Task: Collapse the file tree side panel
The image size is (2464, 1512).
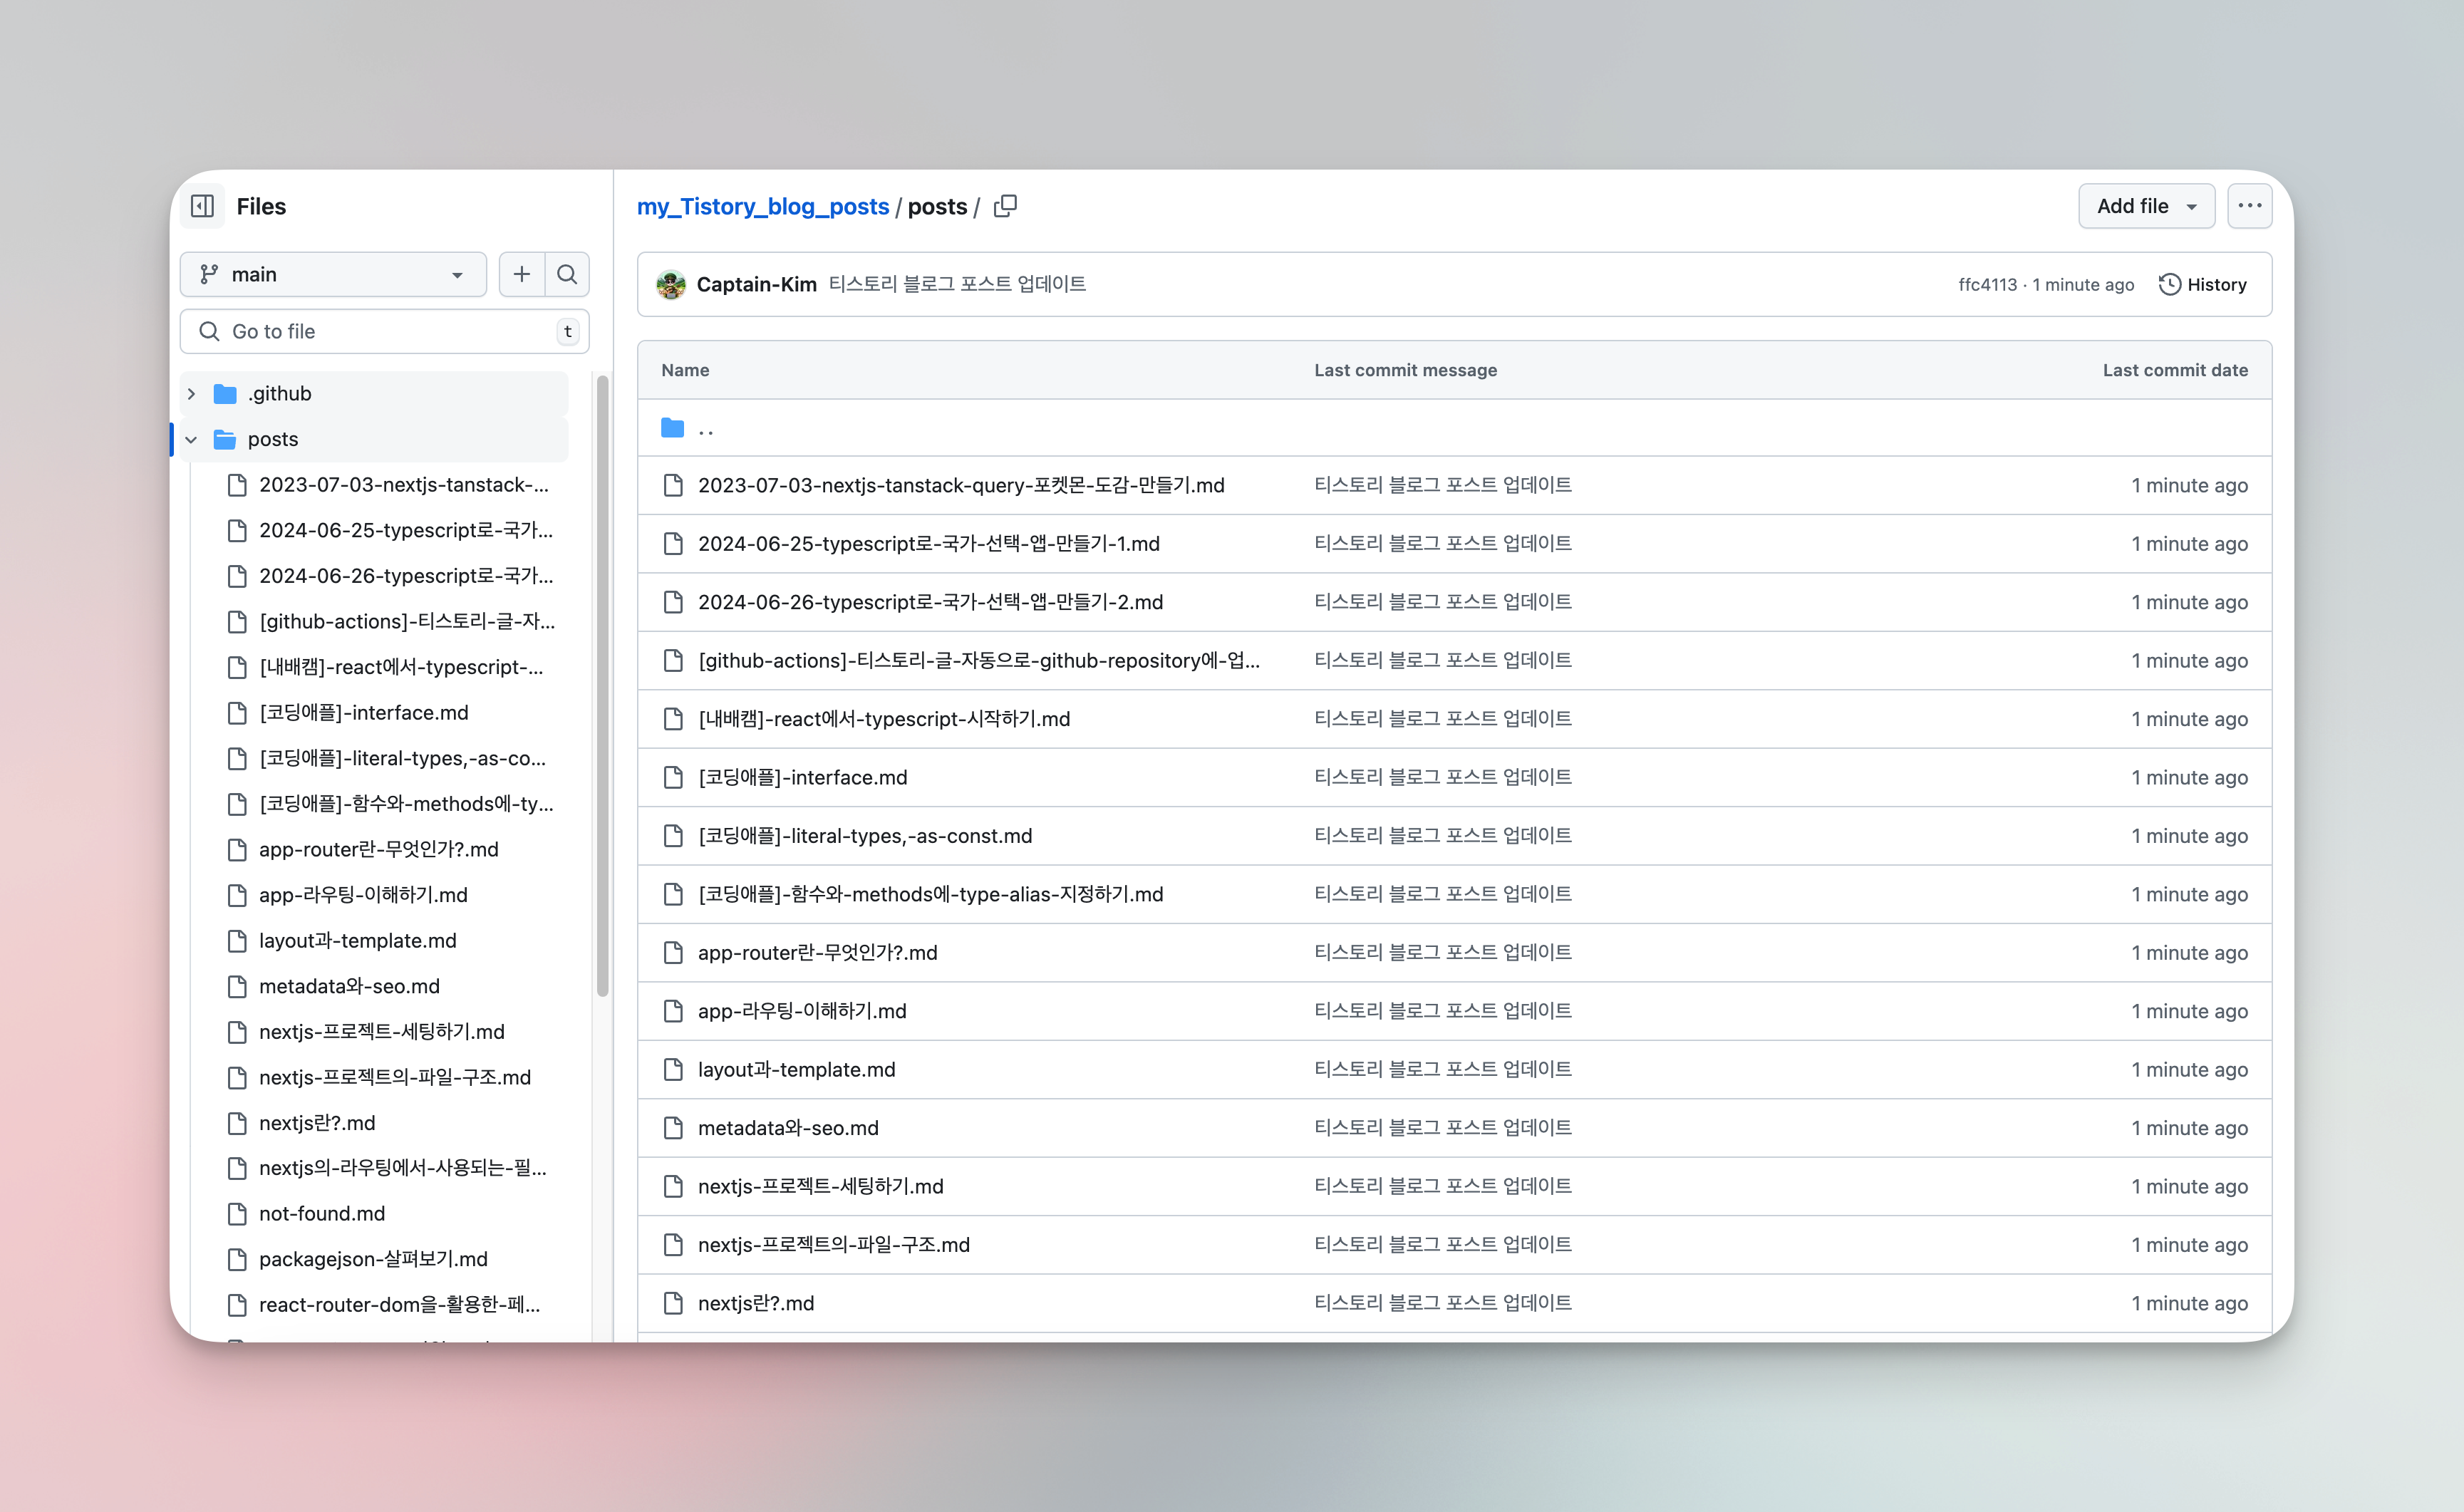Action: click(202, 206)
